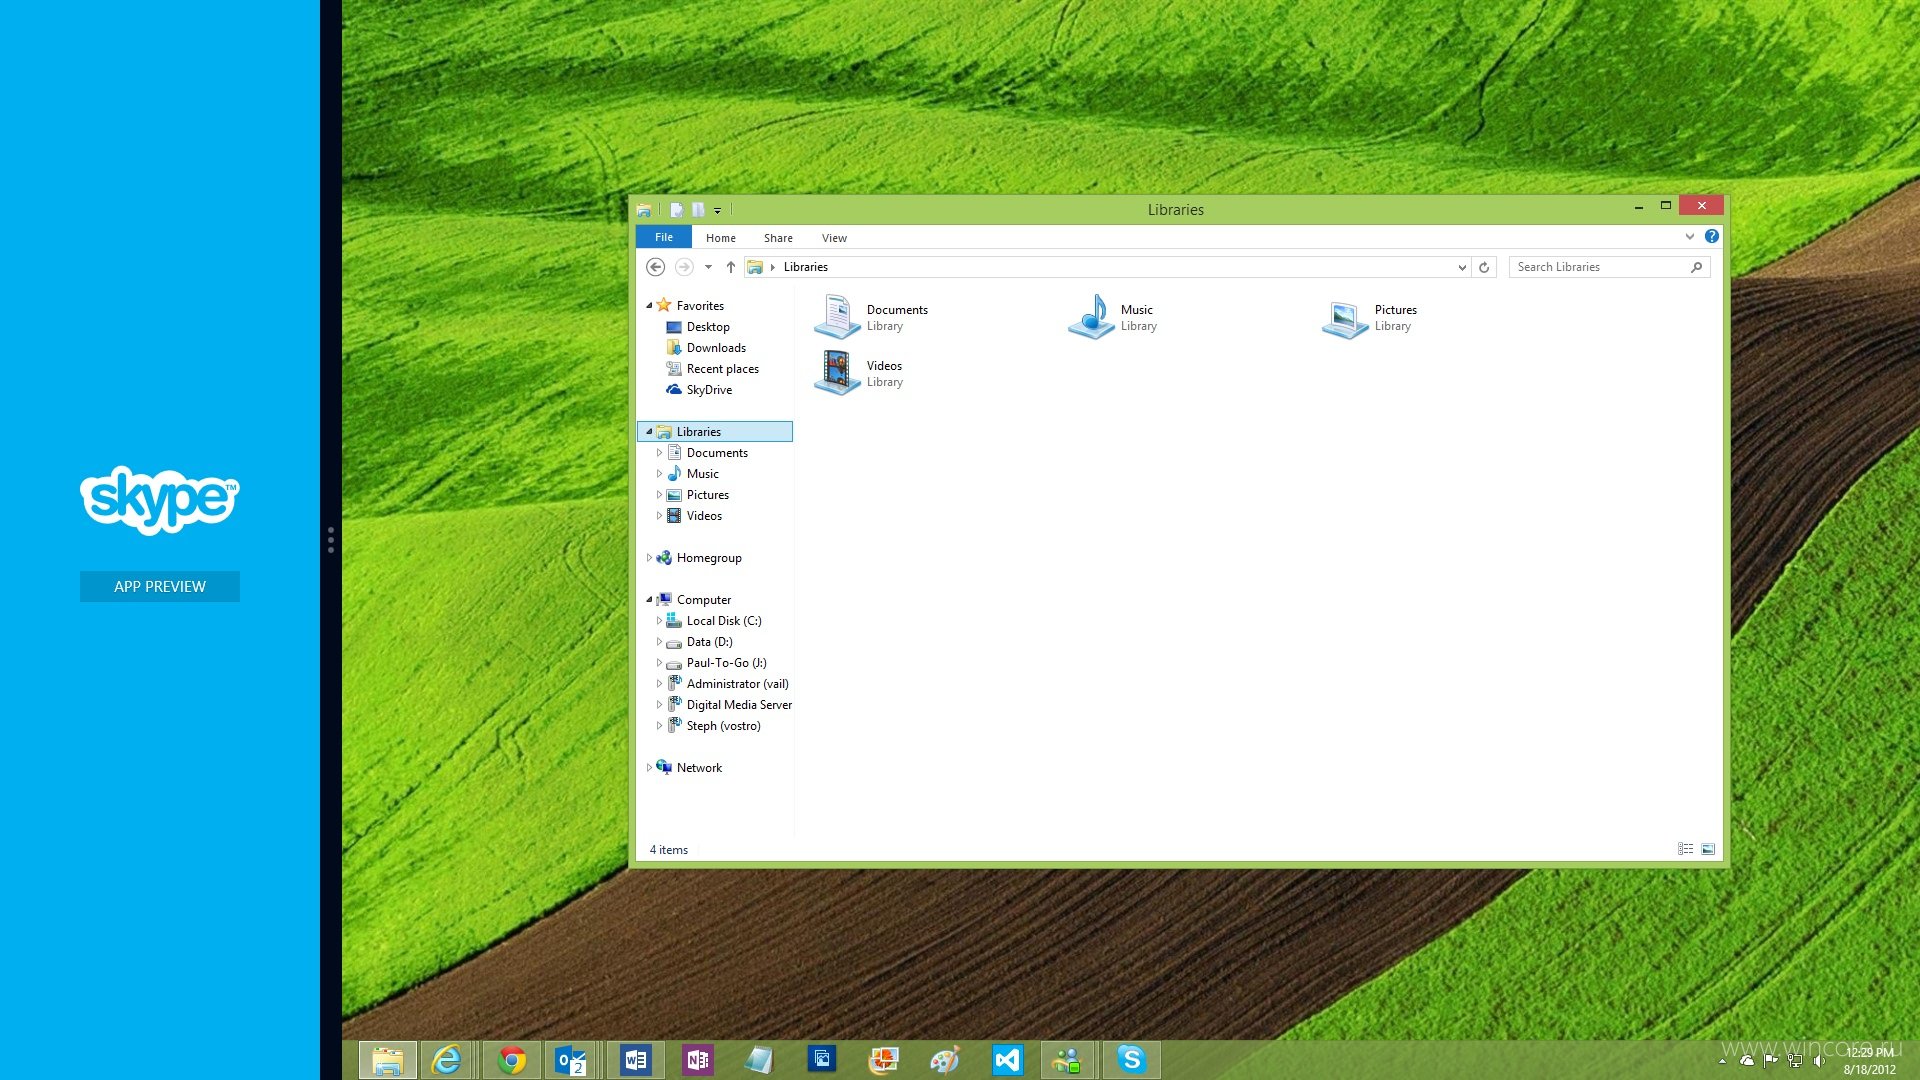
Task: Collapse the Computer tree node
Action: click(x=649, y=600)
